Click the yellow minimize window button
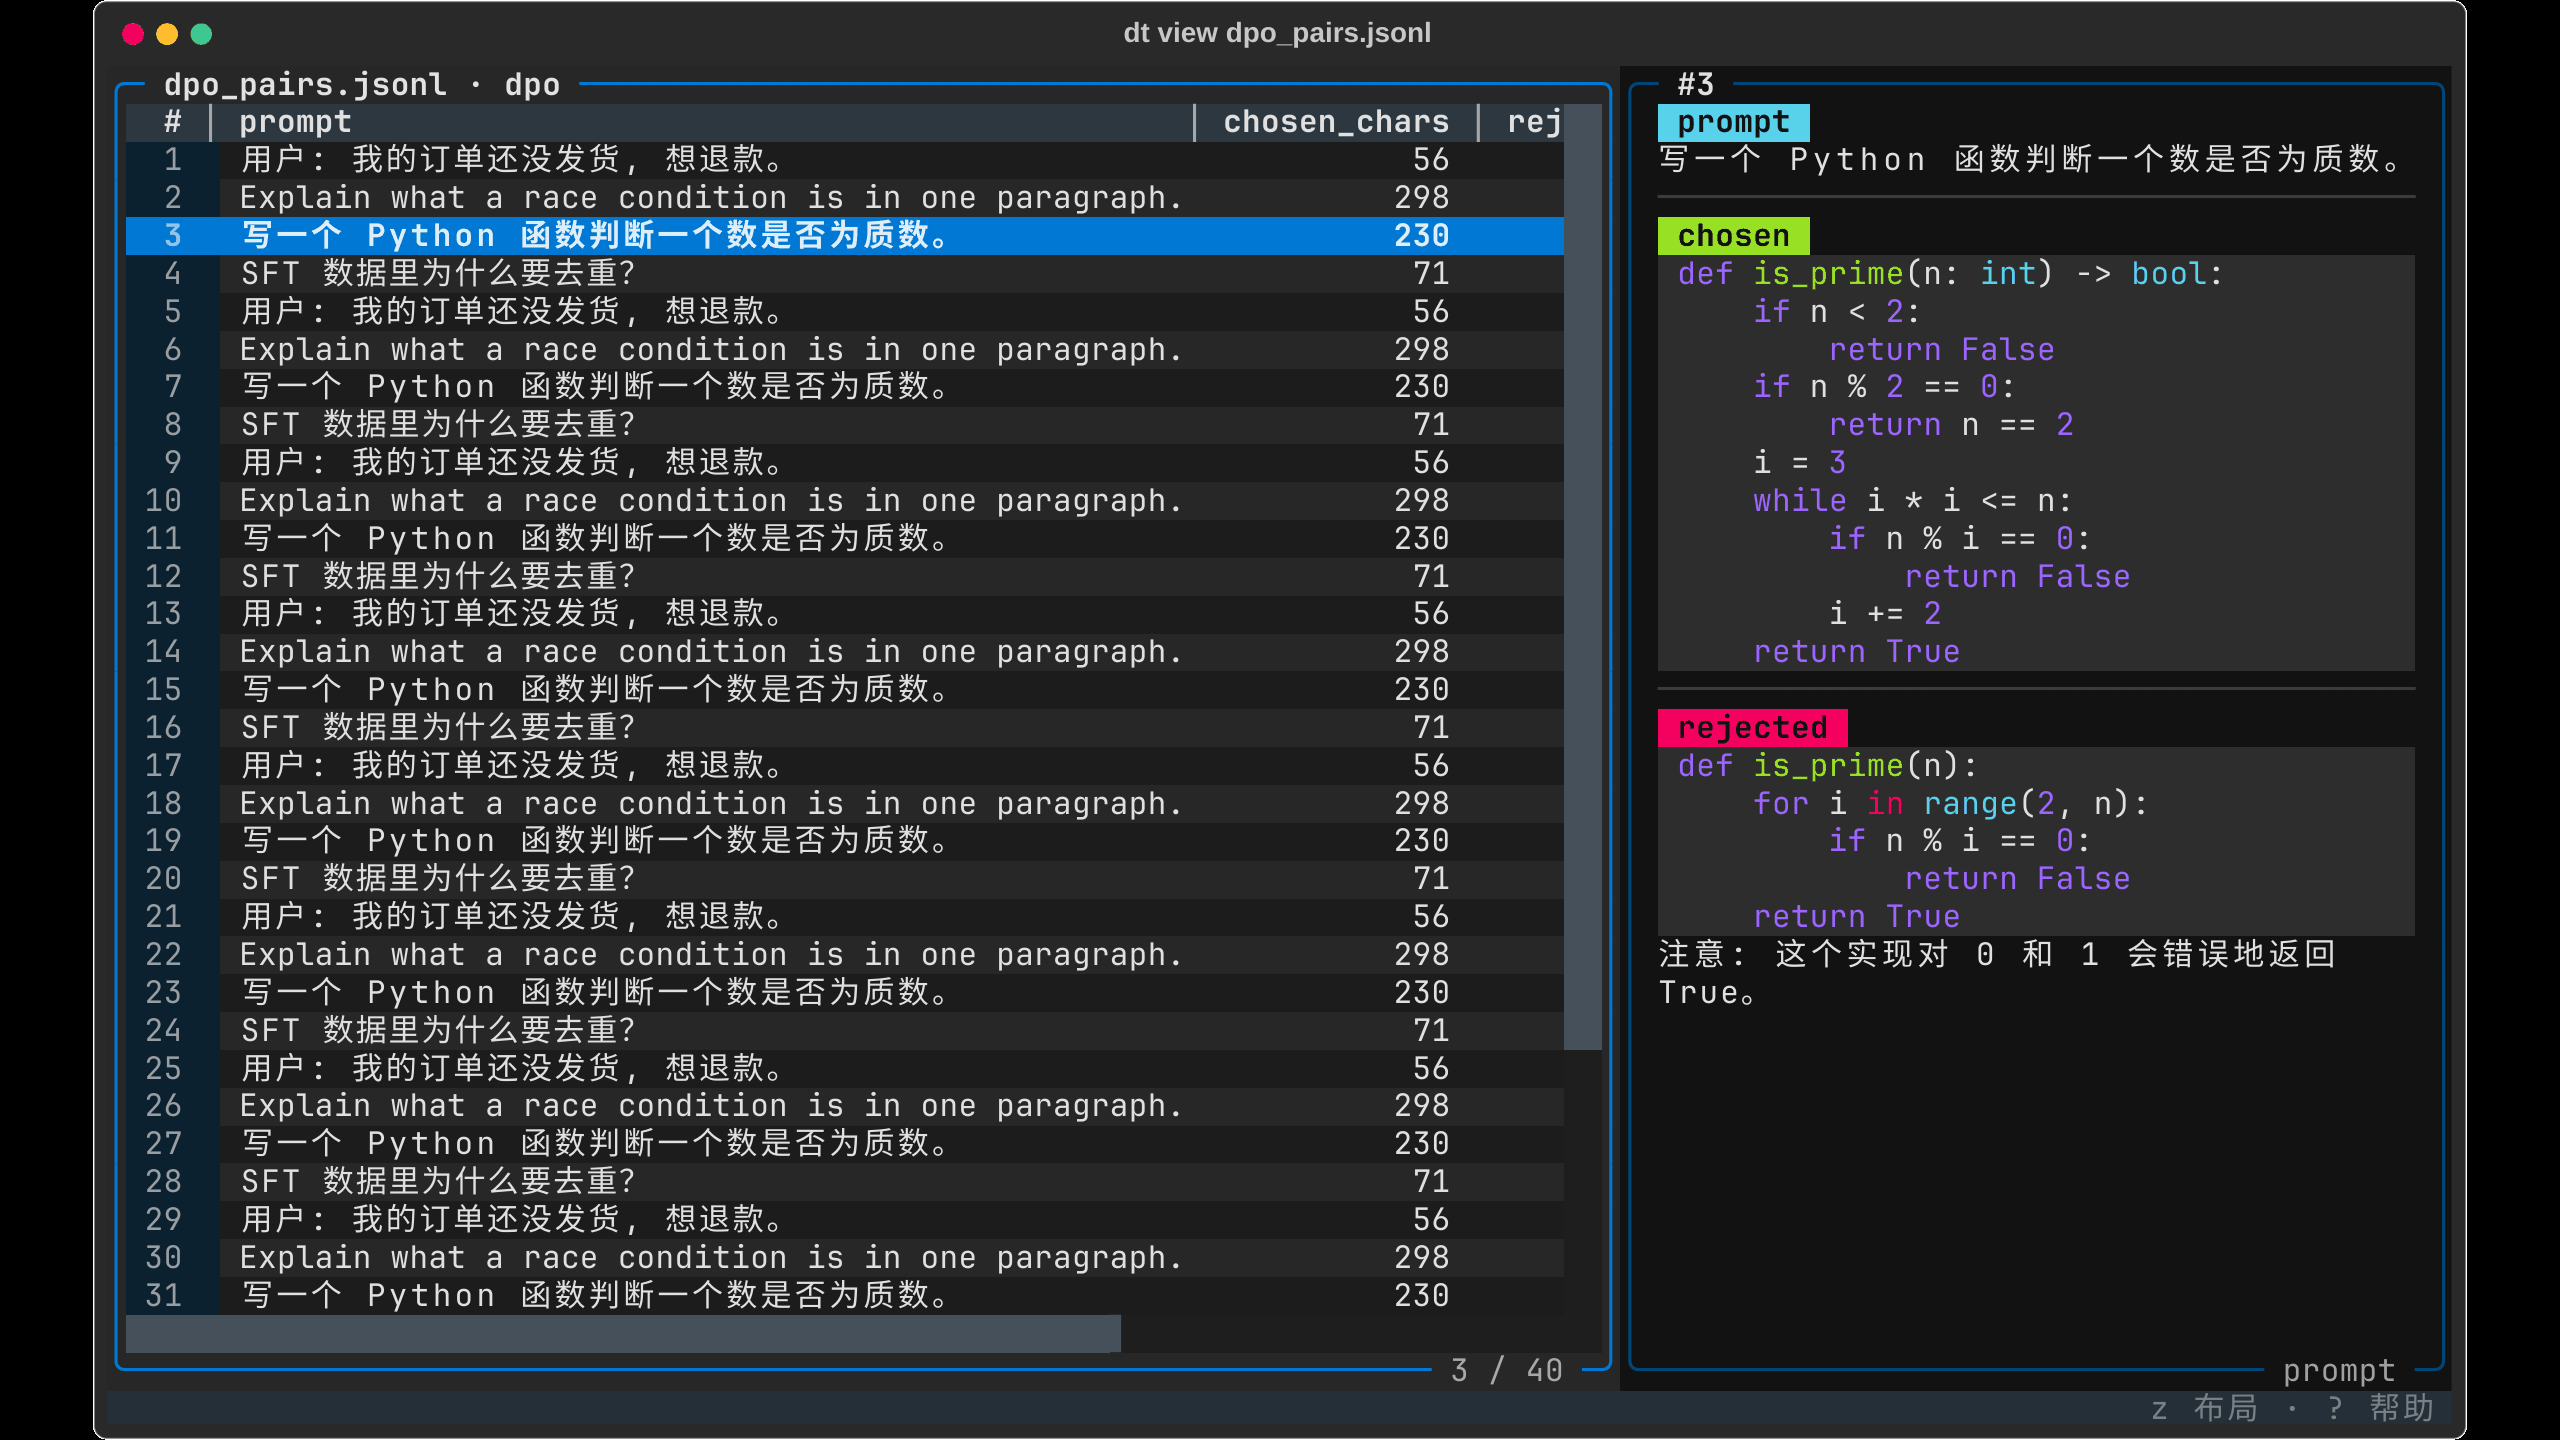This screenshot has height=1440, width=2560. [167, 34]
